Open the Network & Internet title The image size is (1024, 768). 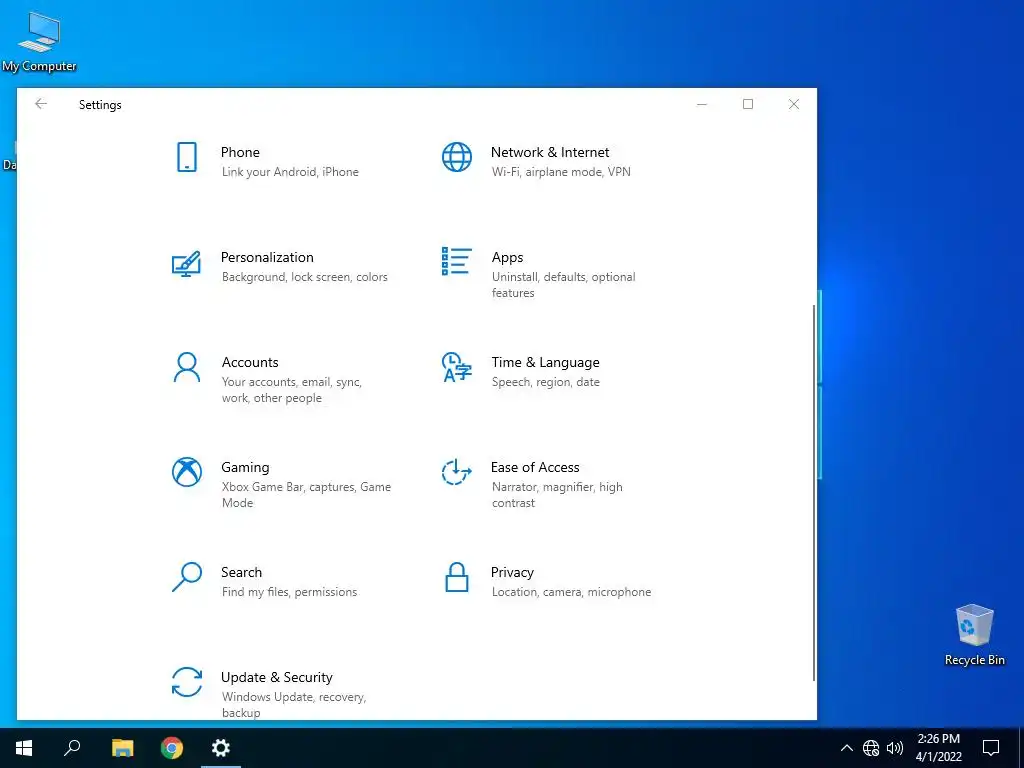(550, 152)
